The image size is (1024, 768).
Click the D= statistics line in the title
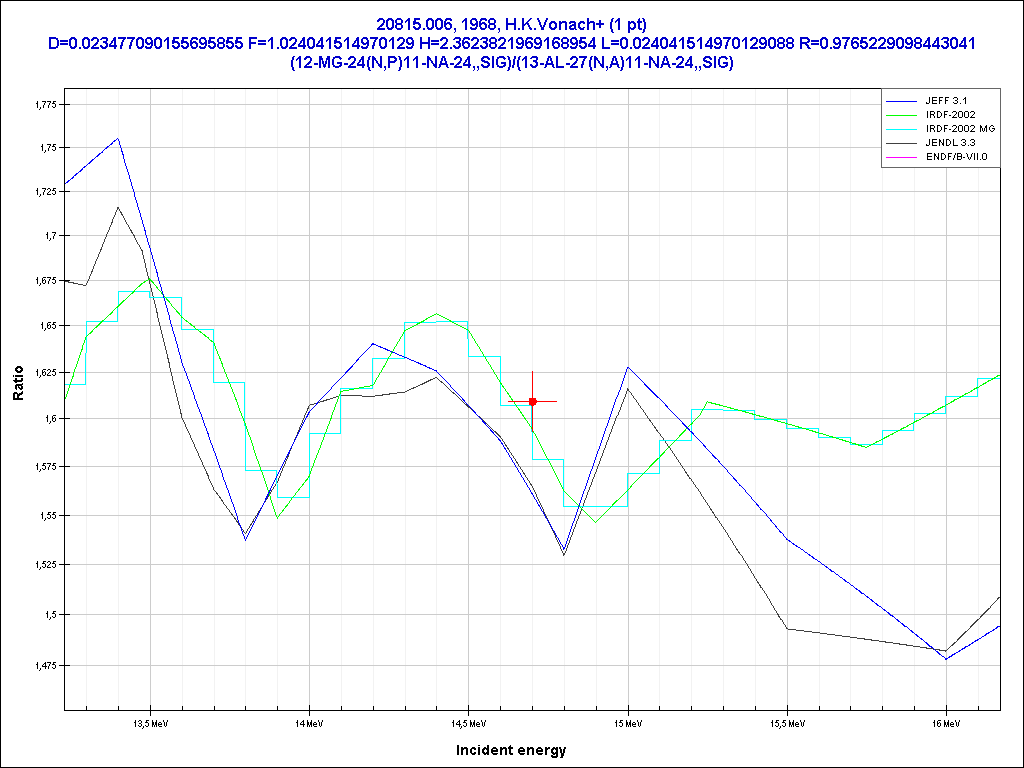[511, 43]
